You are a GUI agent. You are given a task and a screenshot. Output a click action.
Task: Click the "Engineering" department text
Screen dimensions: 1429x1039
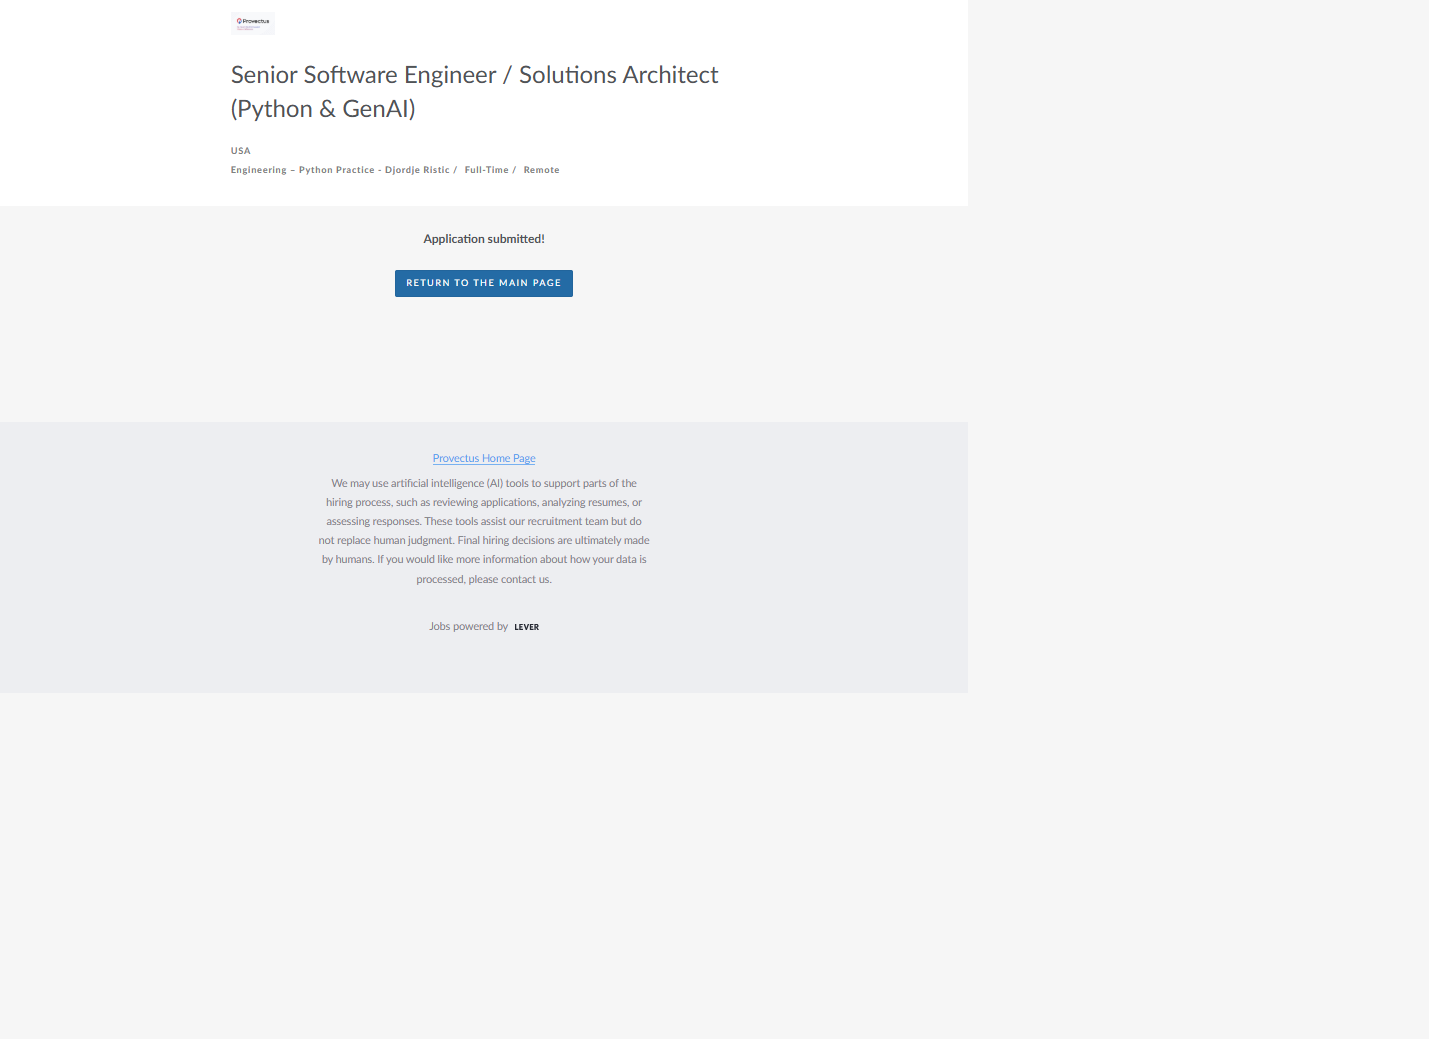click(x=258, y=170)
